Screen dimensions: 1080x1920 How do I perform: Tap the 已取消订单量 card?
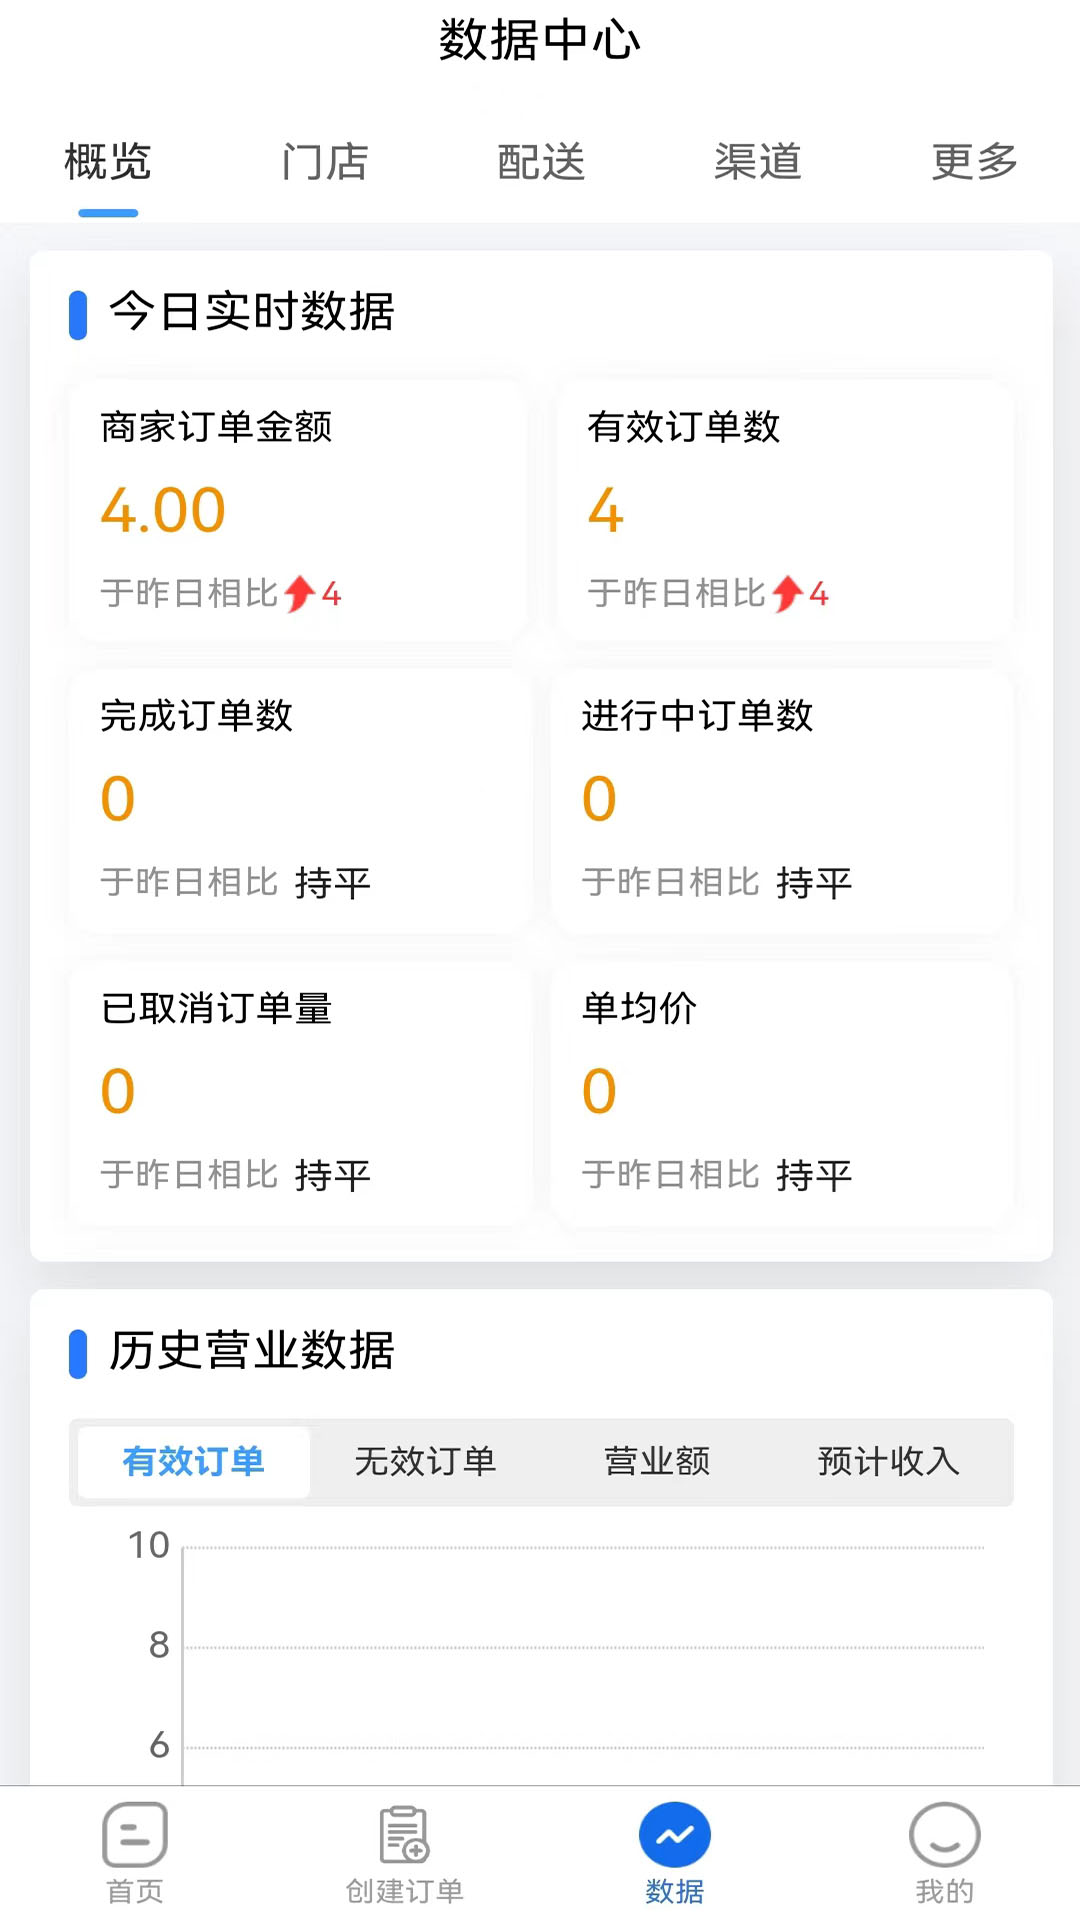[297, 1092]
